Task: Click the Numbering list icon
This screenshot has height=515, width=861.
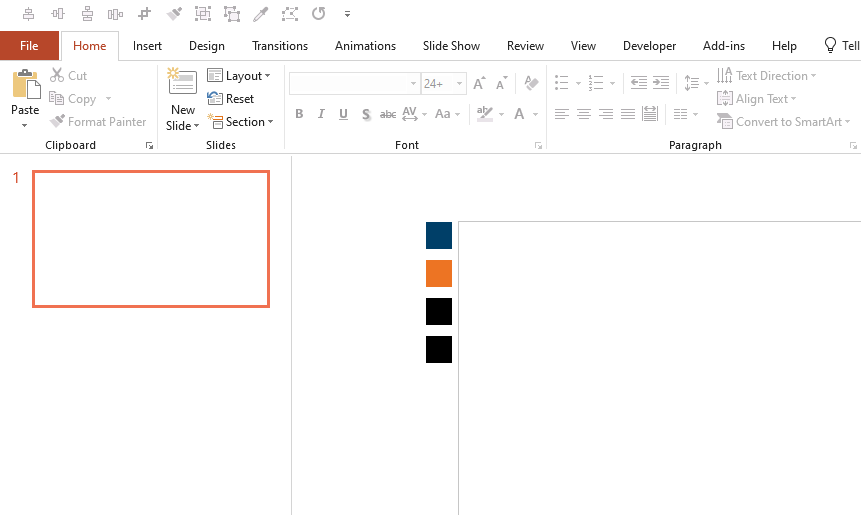Action: coord(596,83)
